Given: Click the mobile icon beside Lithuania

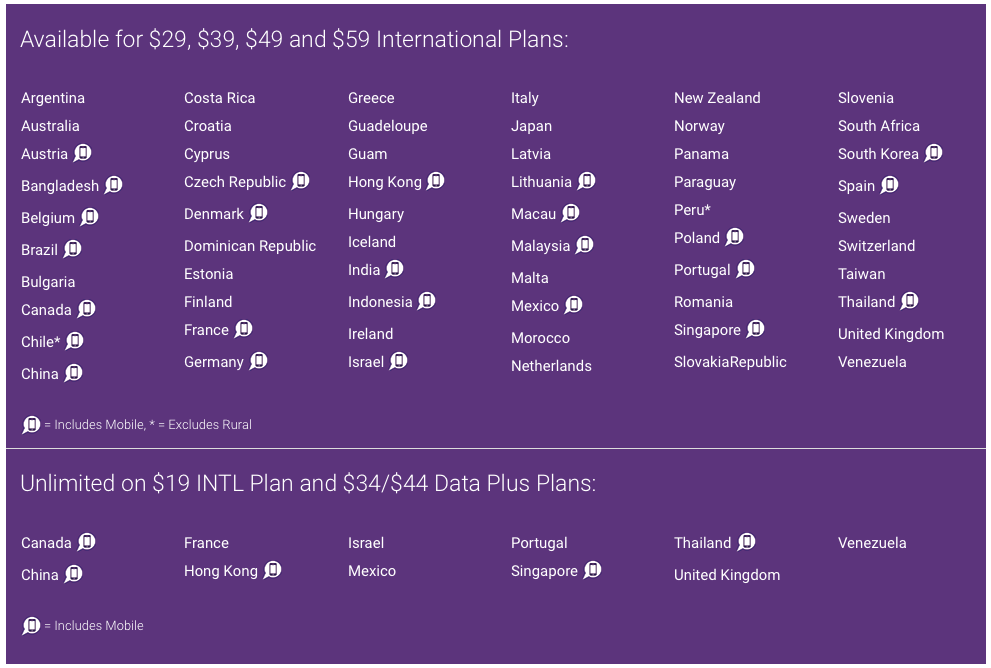Looking at the screenshot, I should [x=586, y=181].
